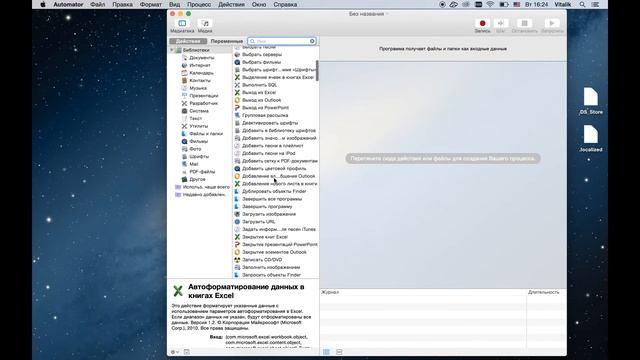Select the Система category
The width and height of the screenshot is (640, 360).
tap(199, 111)
